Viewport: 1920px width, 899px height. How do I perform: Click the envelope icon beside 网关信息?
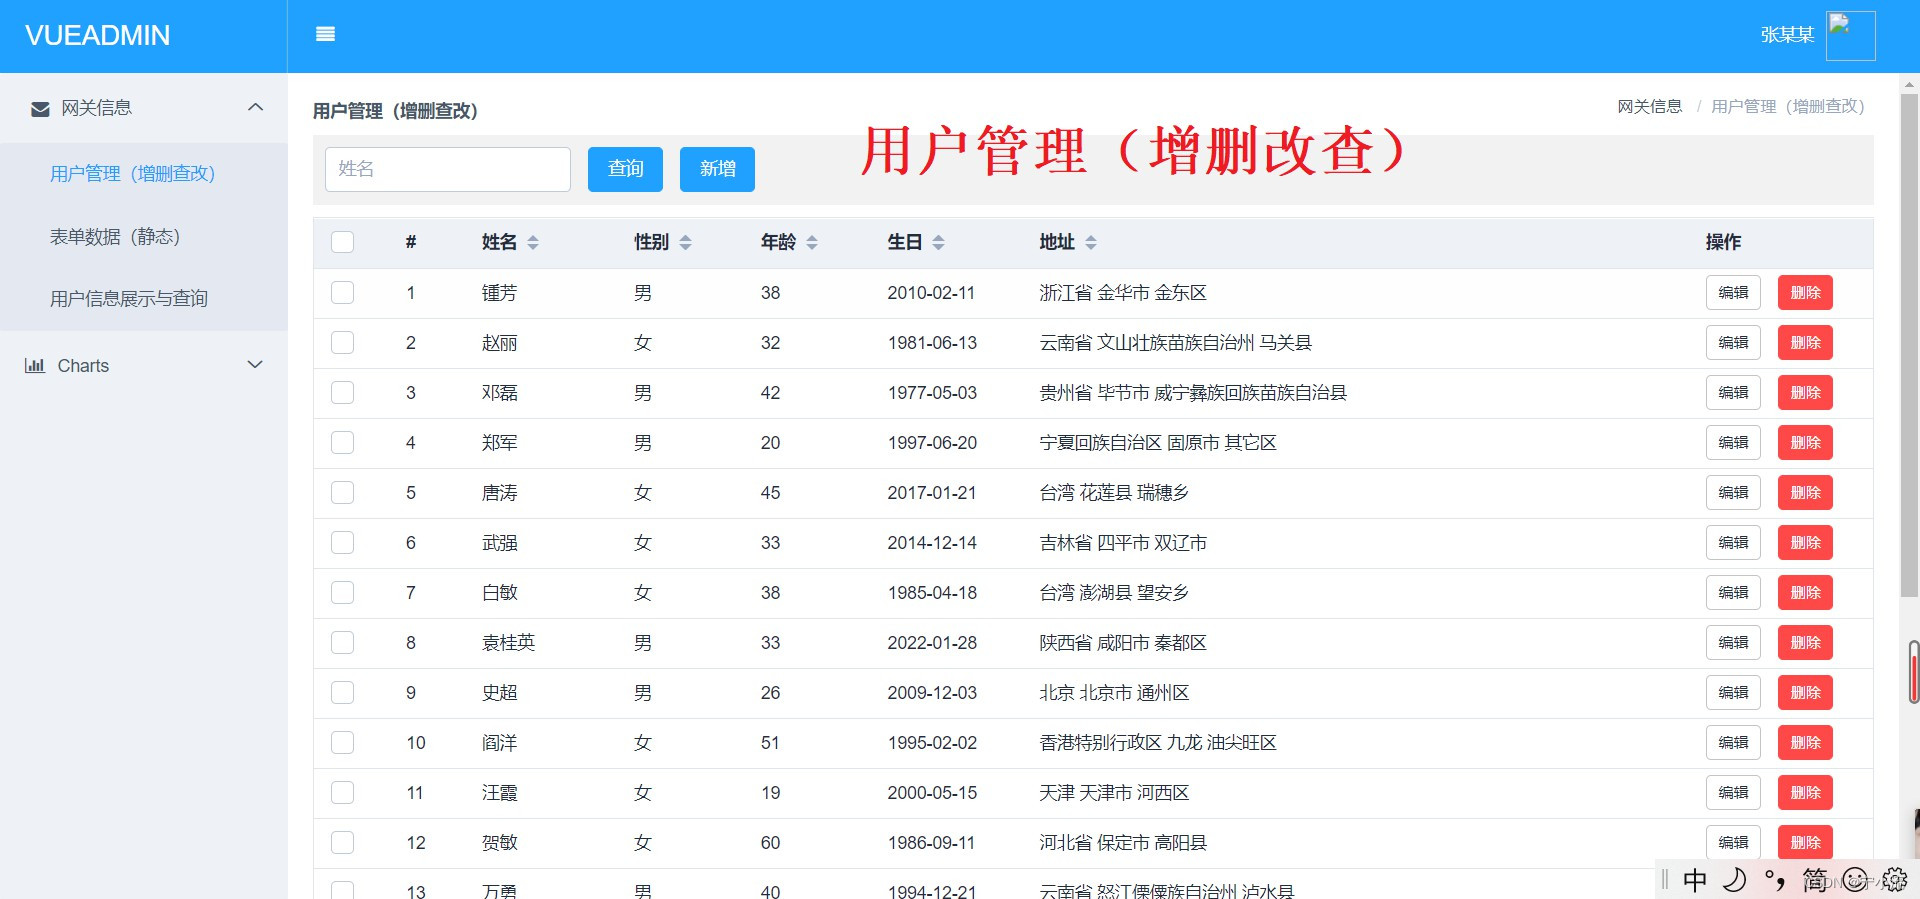(40, 108)
